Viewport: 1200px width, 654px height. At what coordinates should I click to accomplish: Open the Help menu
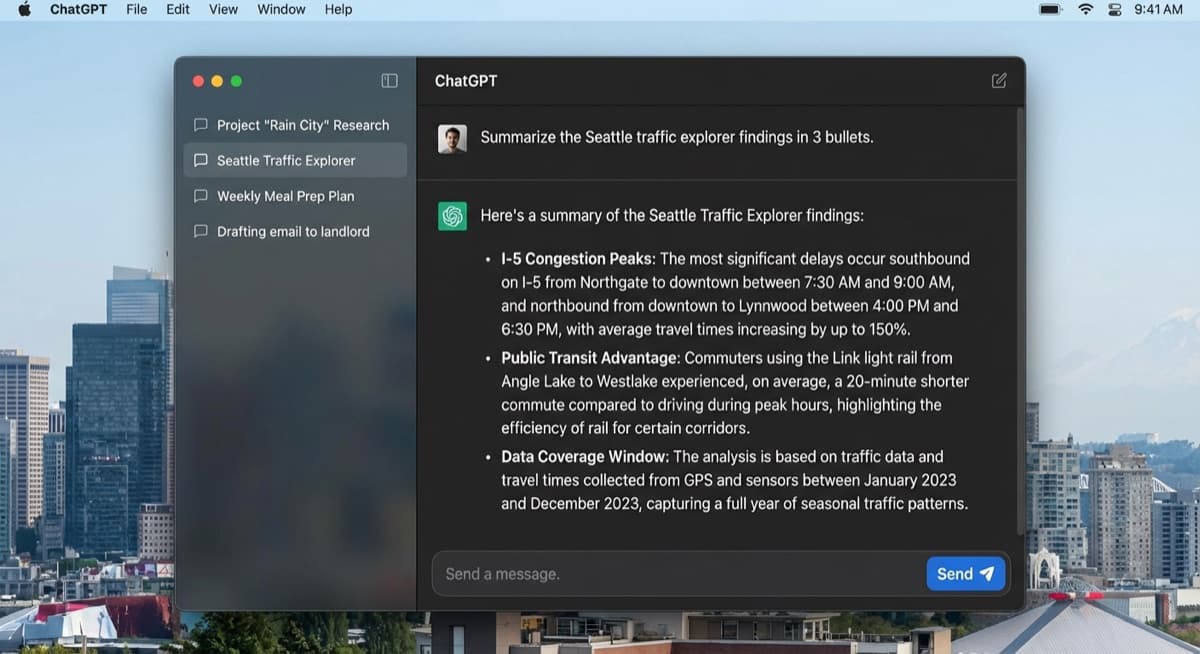(338, 9)
